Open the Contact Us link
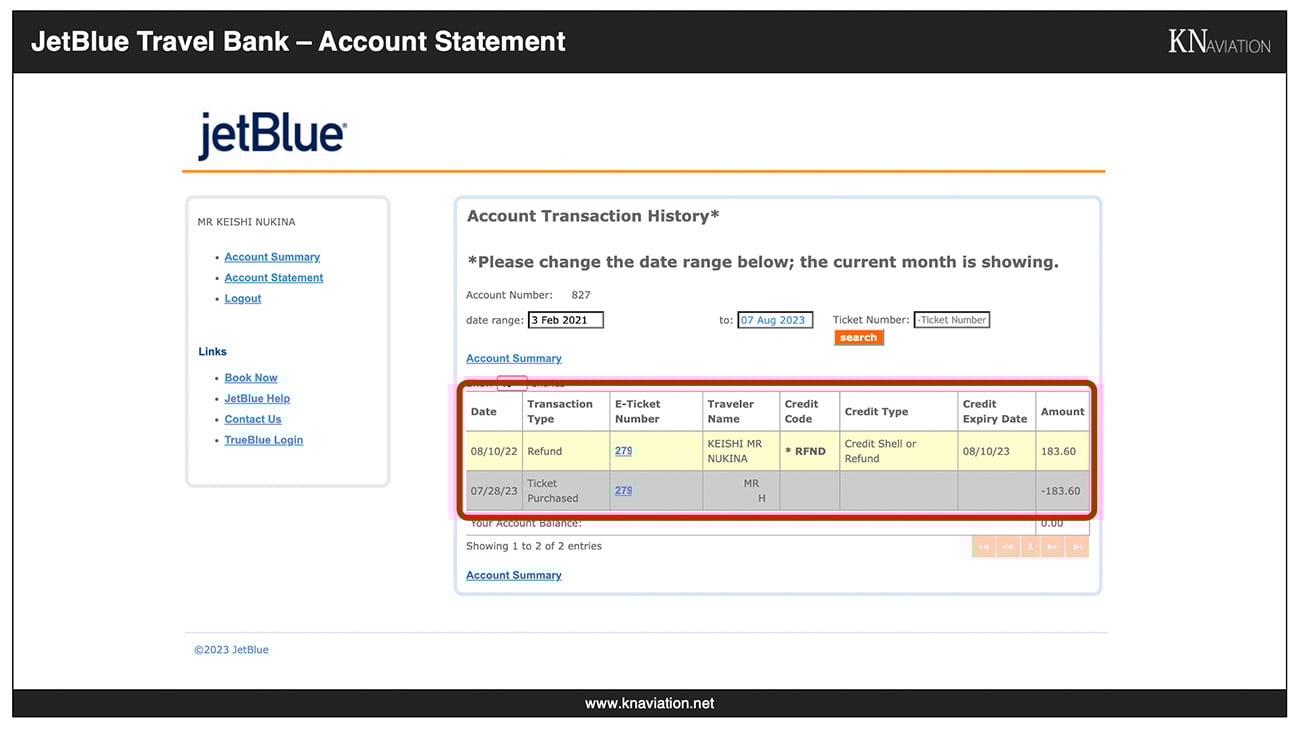Image resolution: width=1300 pixels, height=729 pixels. (253, 420)
